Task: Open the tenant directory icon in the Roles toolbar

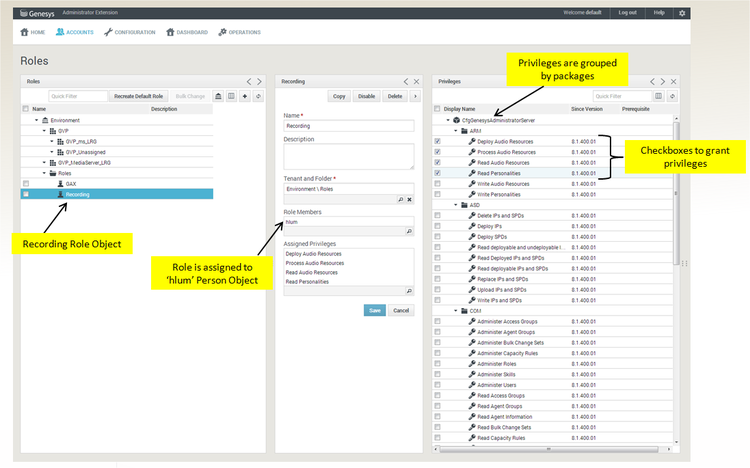Action: 217,96
